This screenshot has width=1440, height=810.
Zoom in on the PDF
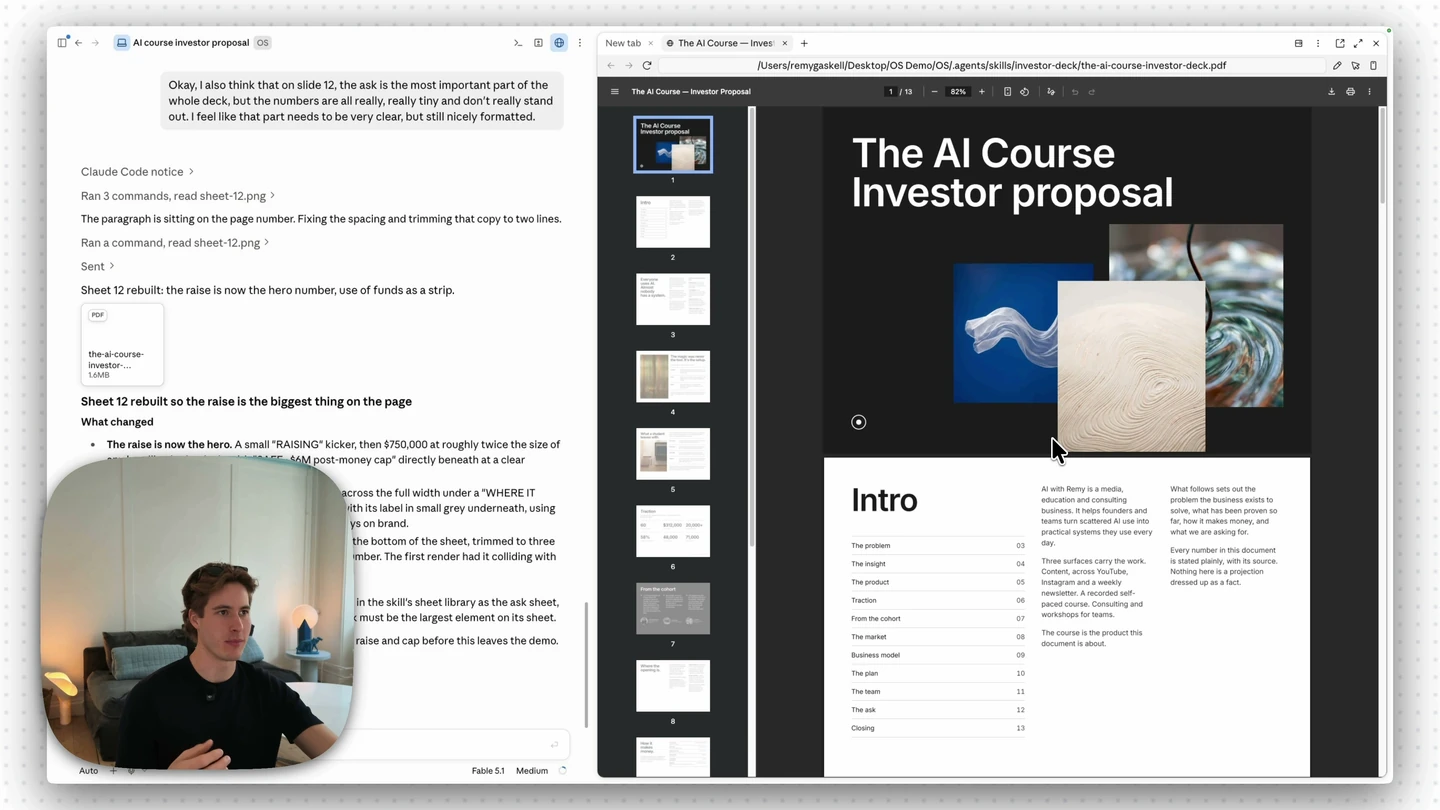click(x=981, y=92)
